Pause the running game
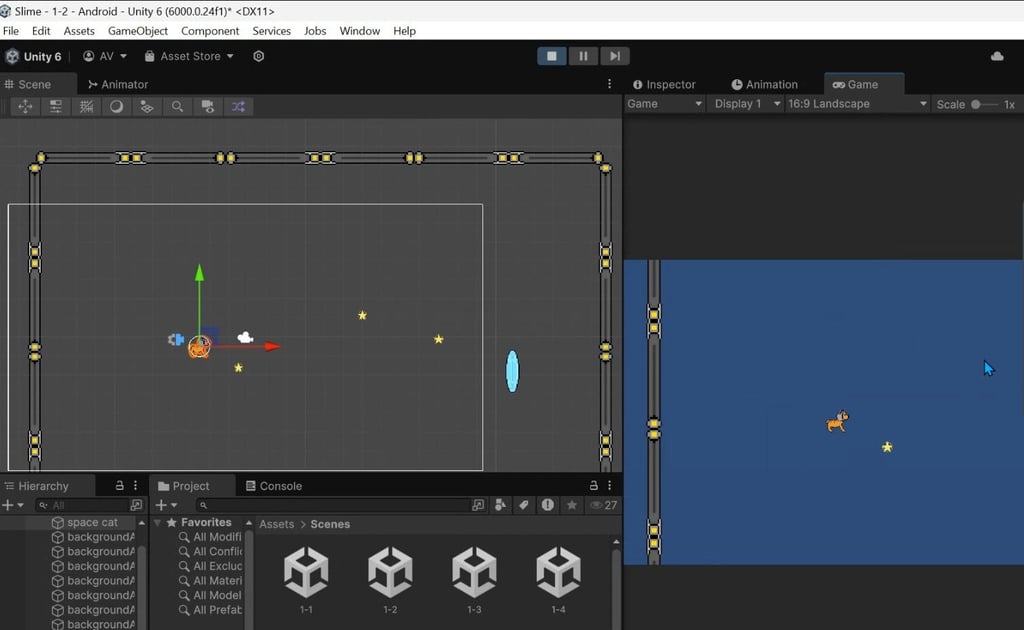This screenshot has width=1024, height=630. click(583, 56)
